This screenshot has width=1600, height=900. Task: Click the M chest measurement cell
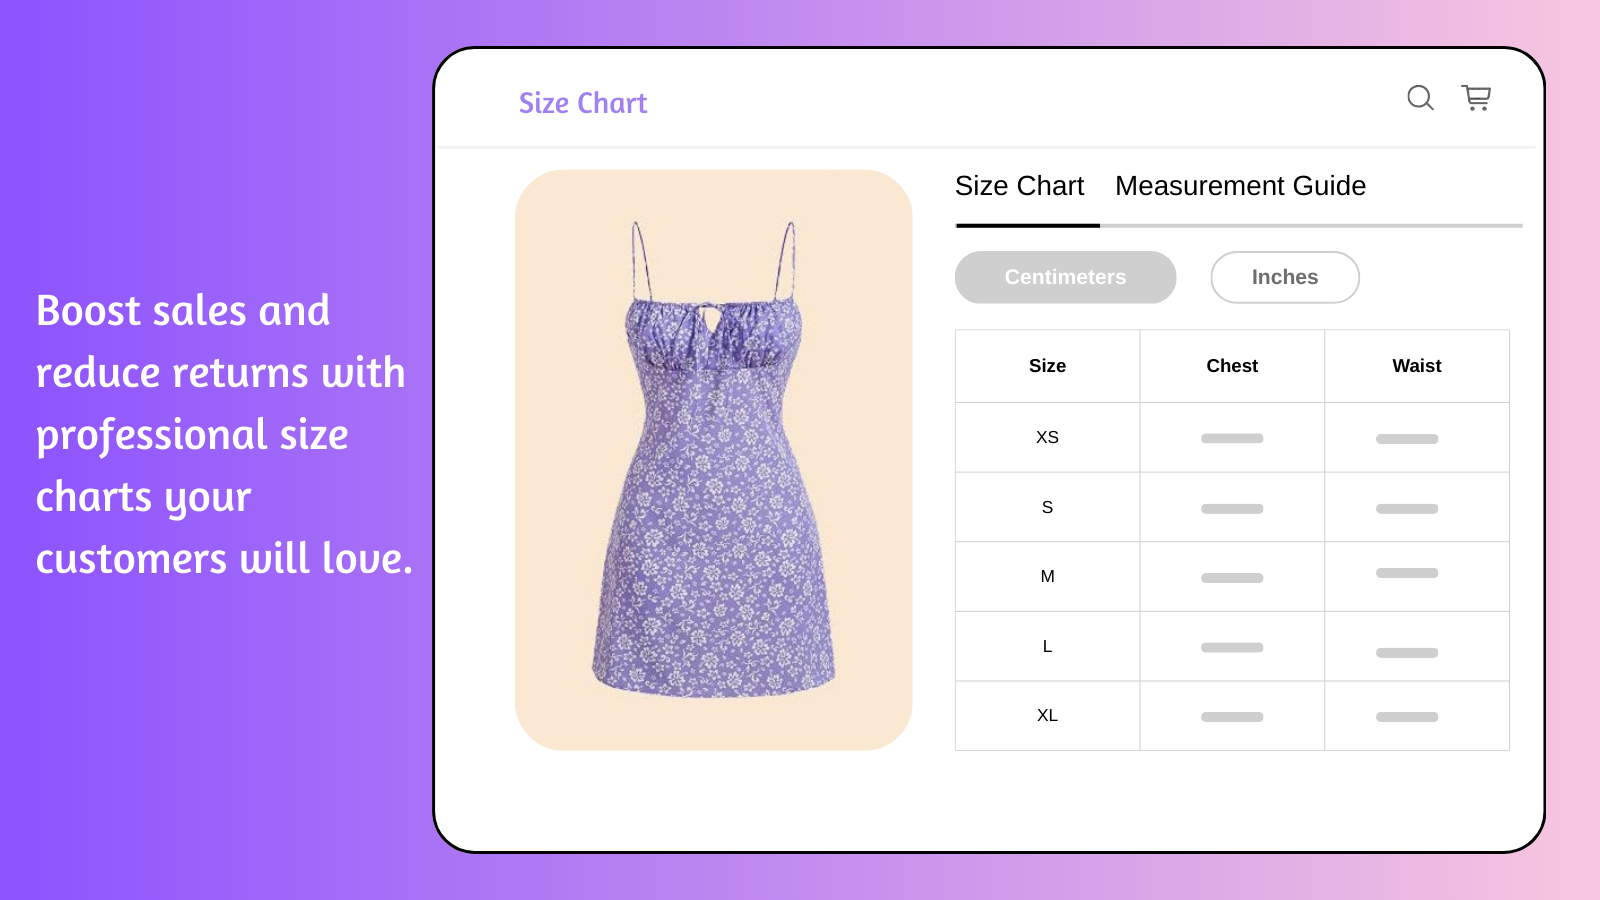1232,577
